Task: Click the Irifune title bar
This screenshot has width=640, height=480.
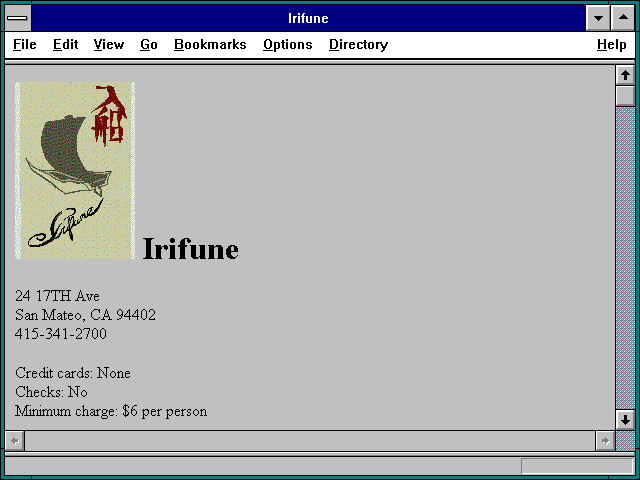Action: click(308, 18)
